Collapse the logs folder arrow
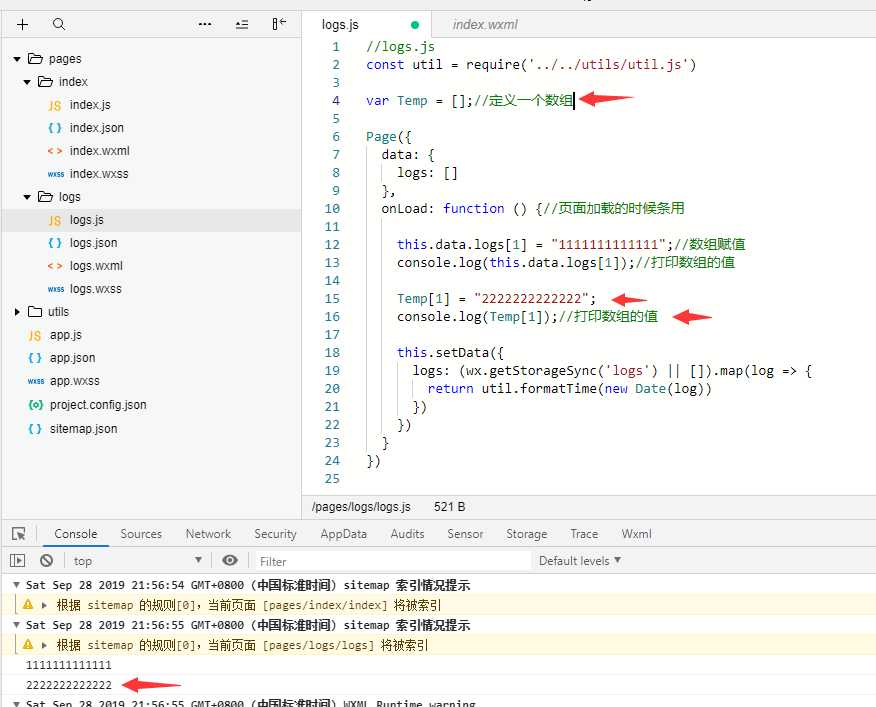Screen dimensions: 876x707 pyautogui.click(x=27, y=197)
